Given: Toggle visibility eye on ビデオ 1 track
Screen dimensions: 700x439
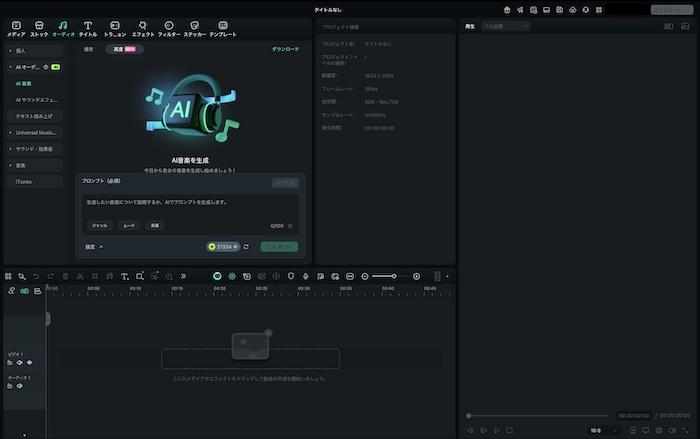Looking at the screenshot, I should click(29, 362).
